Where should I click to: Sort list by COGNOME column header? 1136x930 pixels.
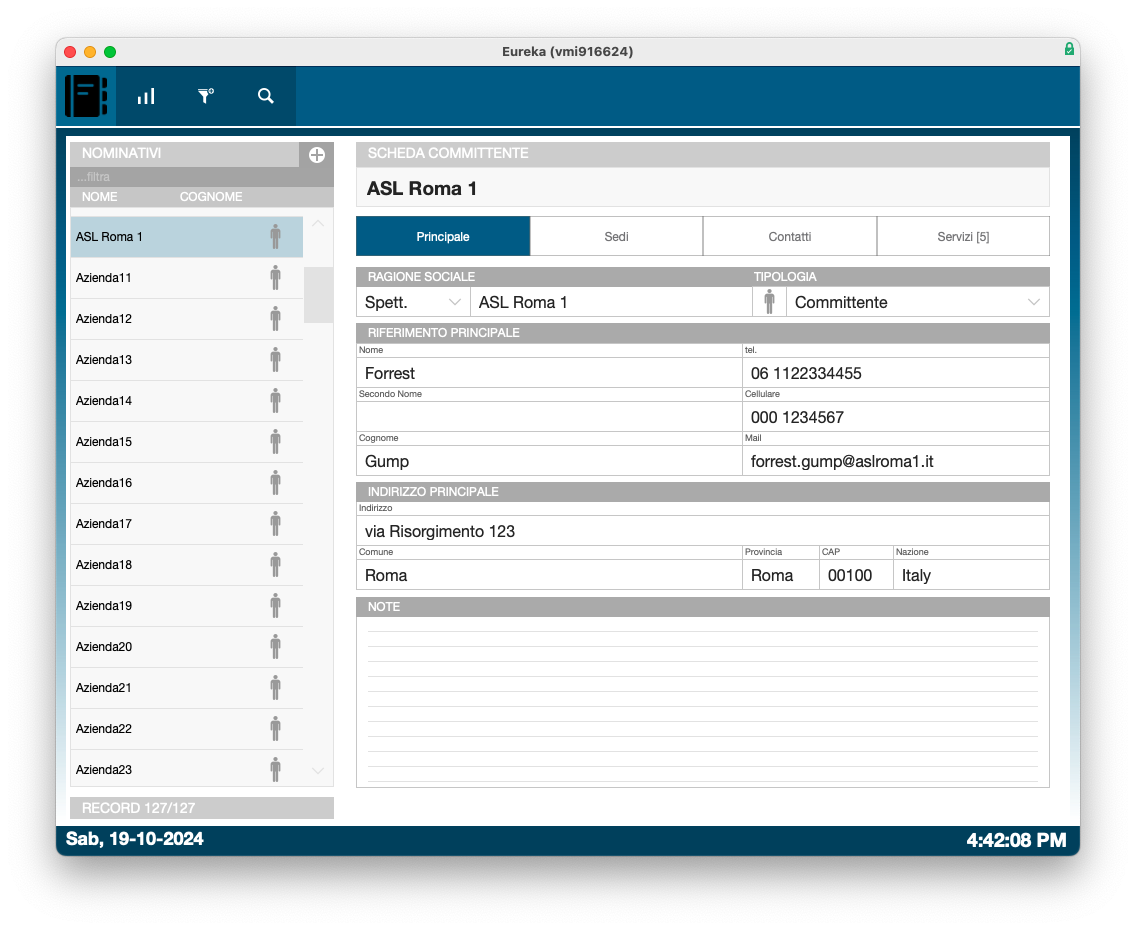[x=211, y=197]
